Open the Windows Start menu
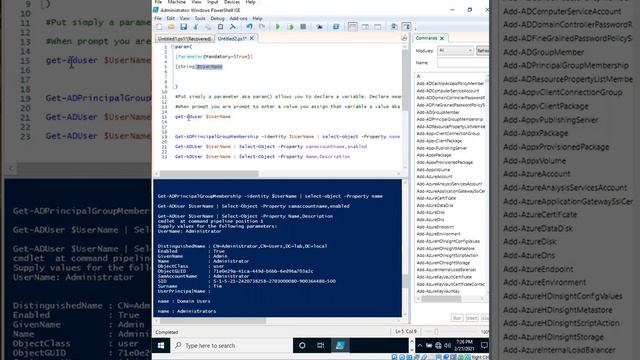This screenshot has height=360, width=640. (x=161, y=346)
